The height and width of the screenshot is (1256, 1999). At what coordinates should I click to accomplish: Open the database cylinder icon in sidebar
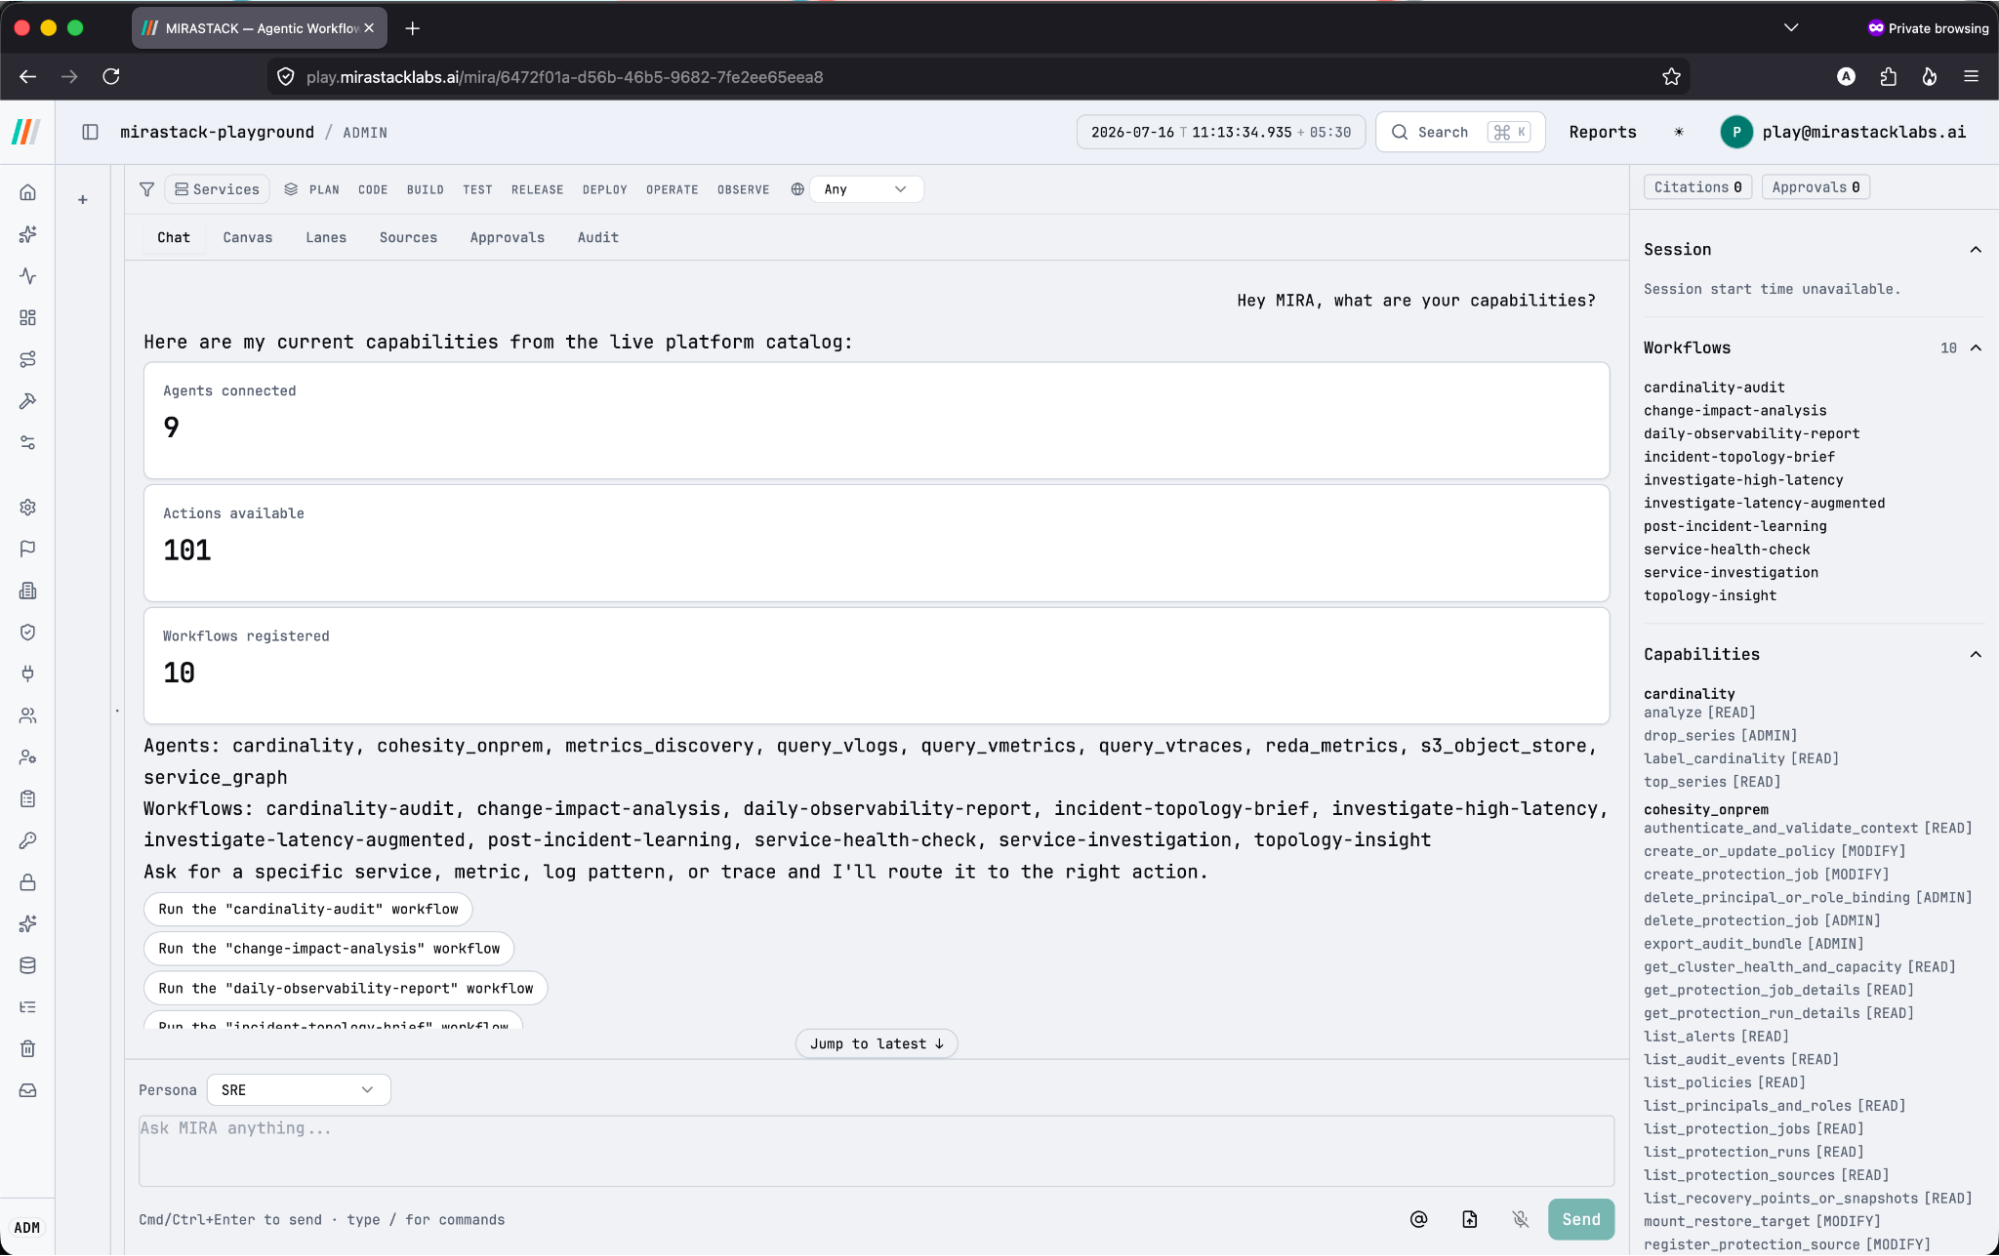(28, 966)
